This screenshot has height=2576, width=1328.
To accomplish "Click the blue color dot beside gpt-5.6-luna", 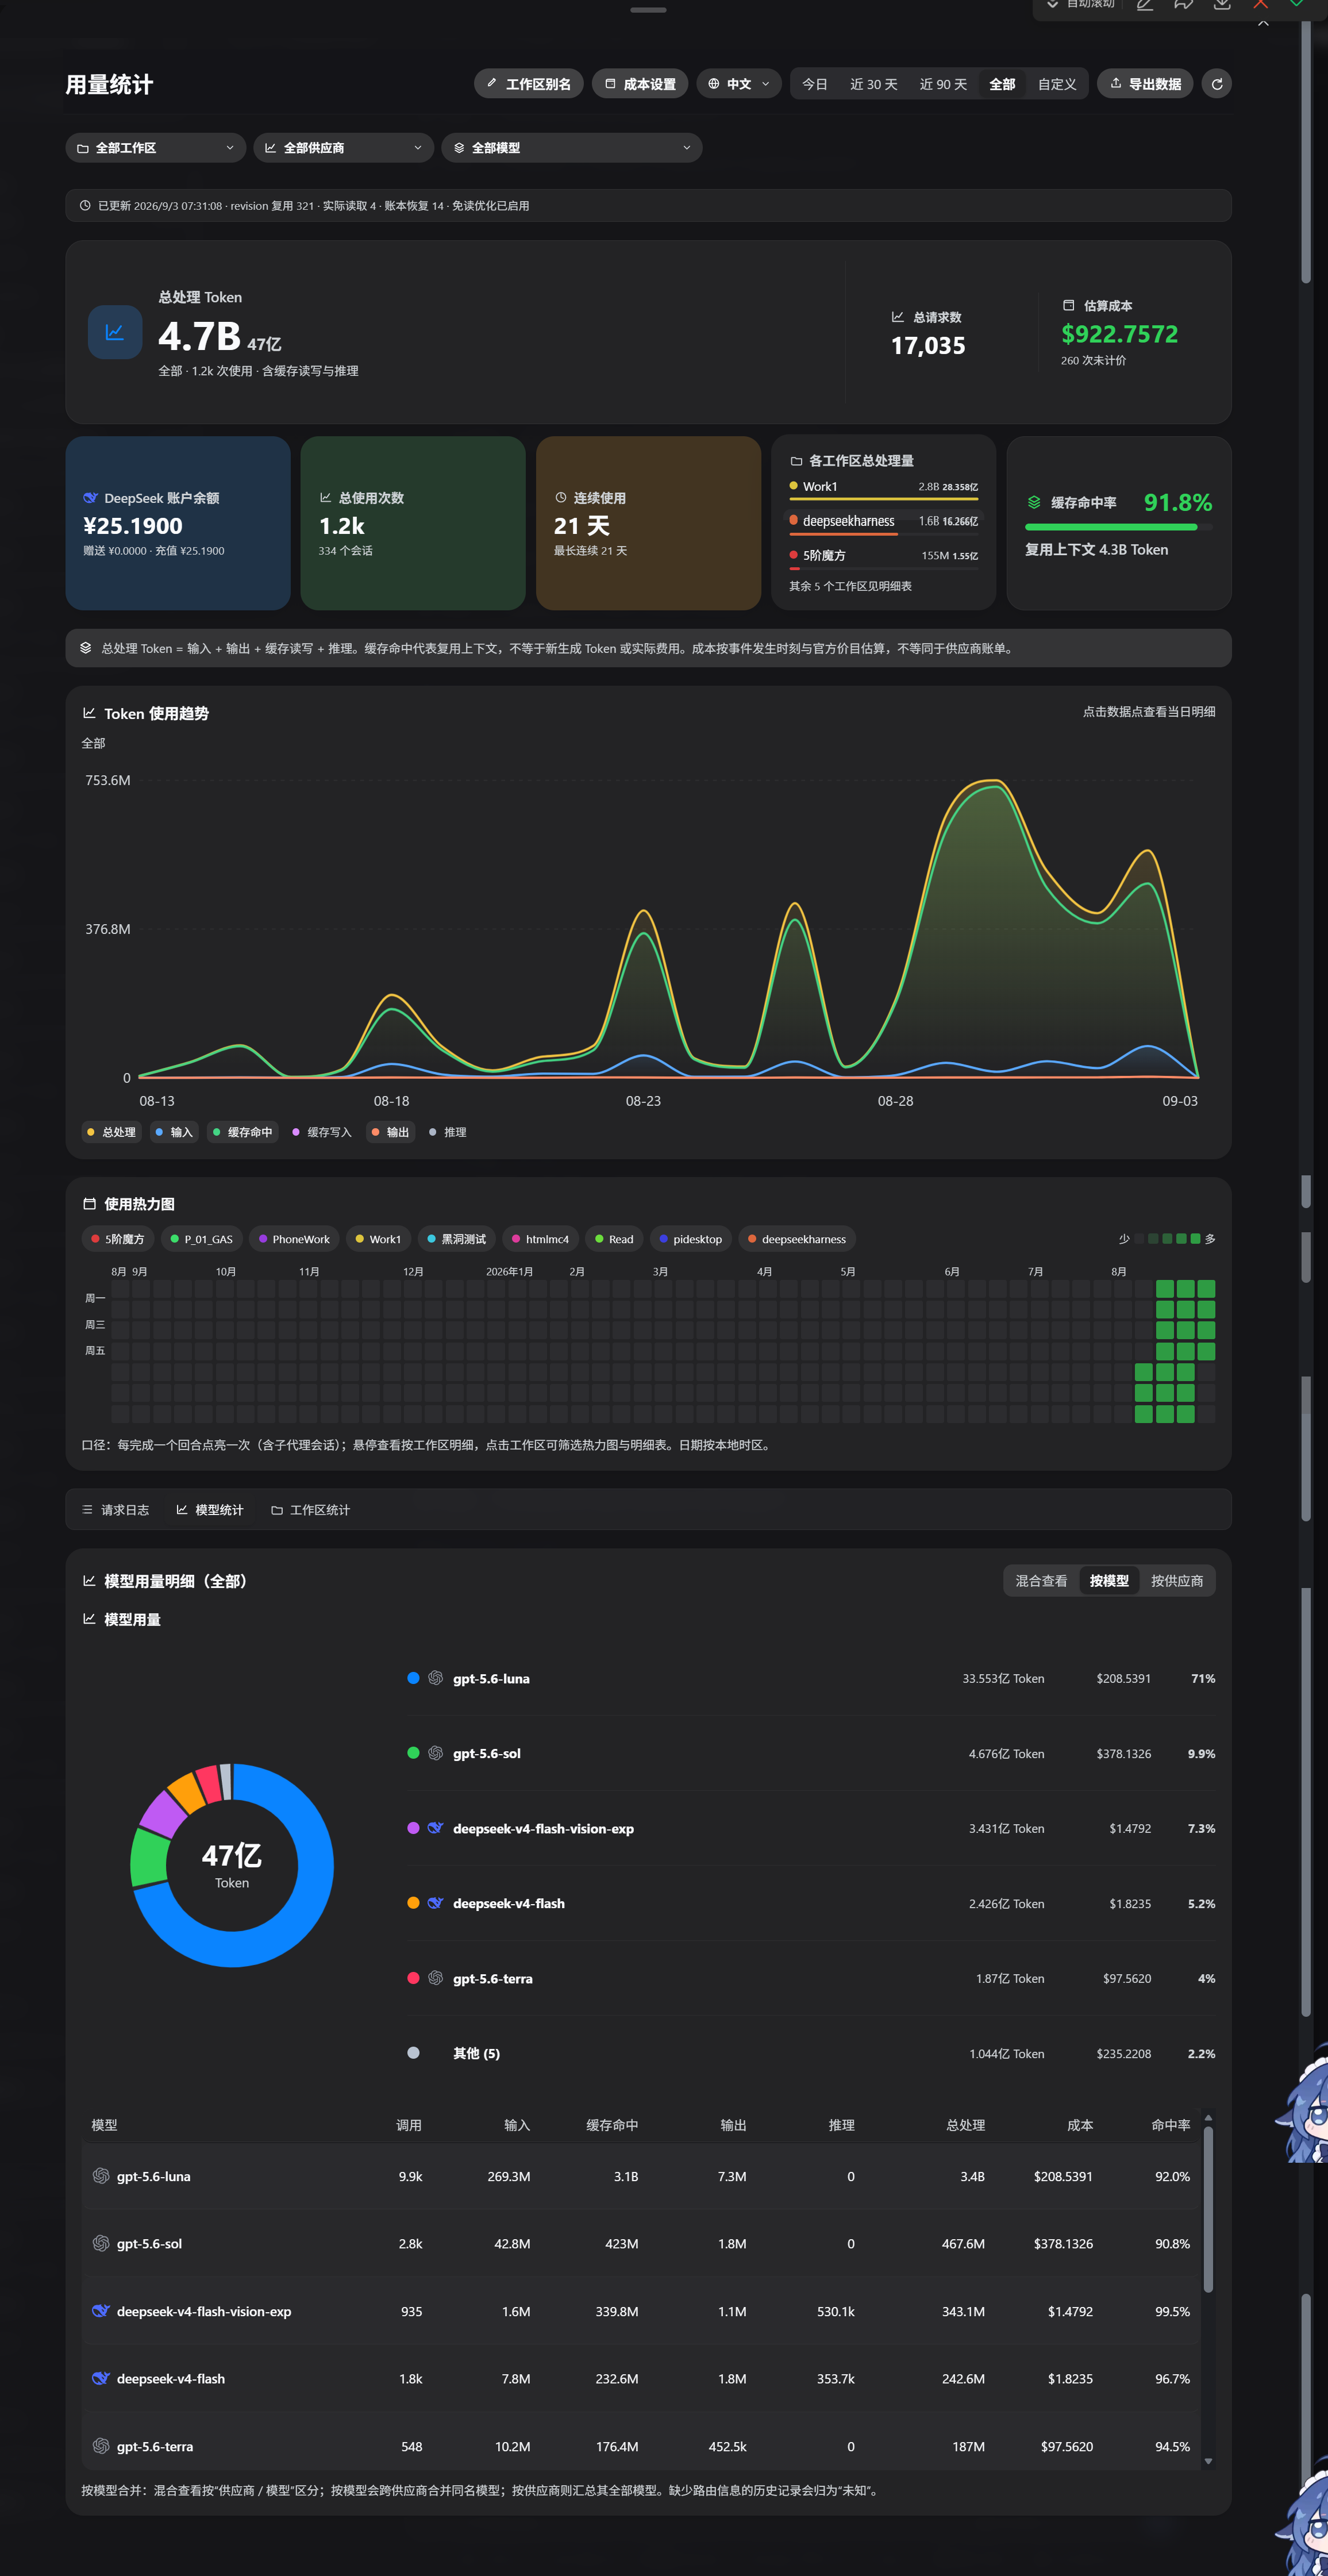I will 413,1678.
